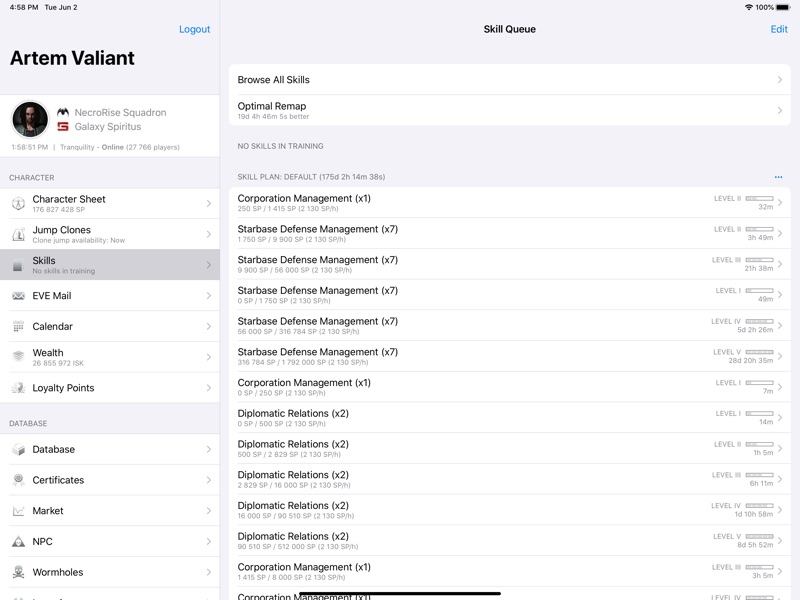Open skill plan options ellipsis
Screen dimensions: 800x600
[x=778, y=177]
